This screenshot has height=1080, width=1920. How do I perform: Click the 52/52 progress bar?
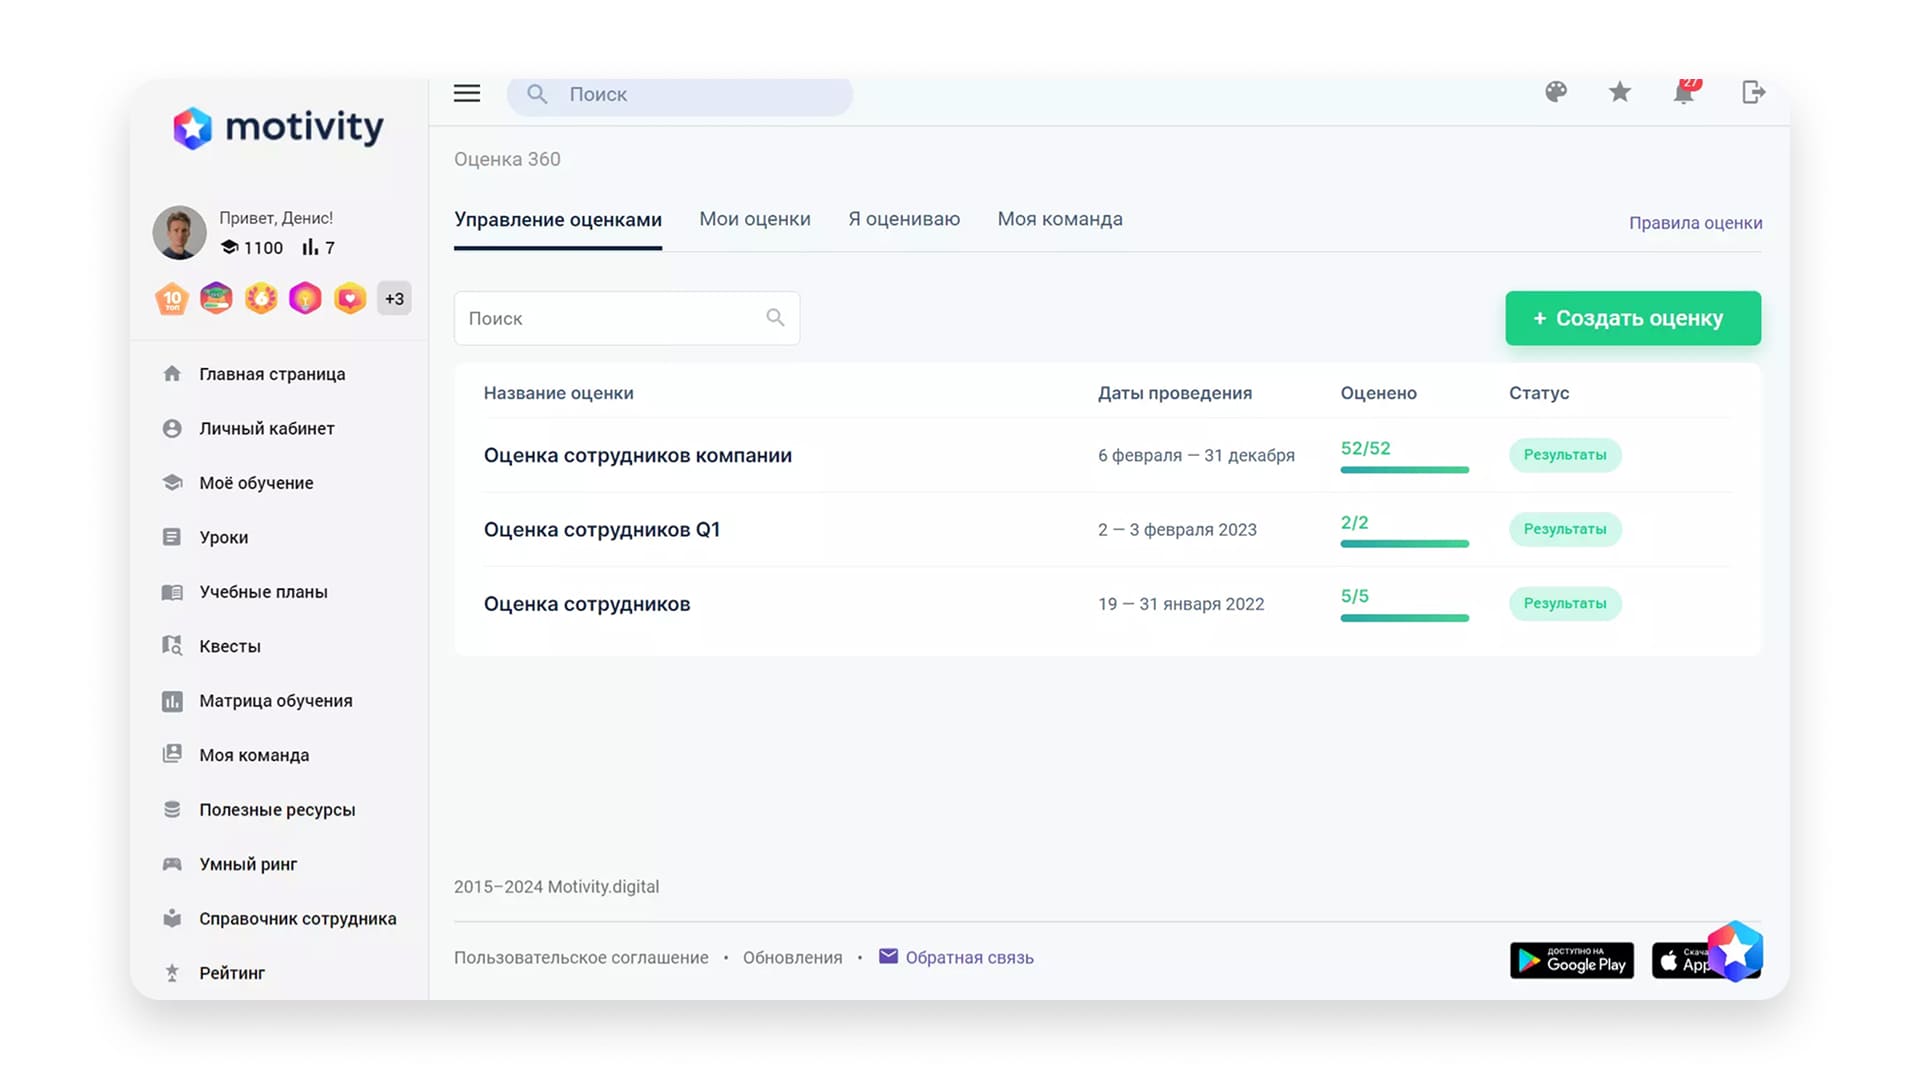pyautogui.click(x=1404, y=469)
